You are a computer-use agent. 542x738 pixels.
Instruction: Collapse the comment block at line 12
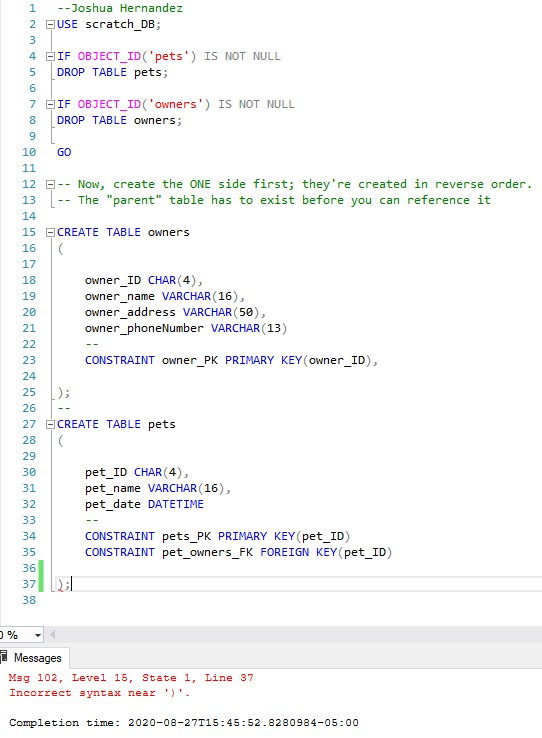pyautogui.click(x=50, y=184)
